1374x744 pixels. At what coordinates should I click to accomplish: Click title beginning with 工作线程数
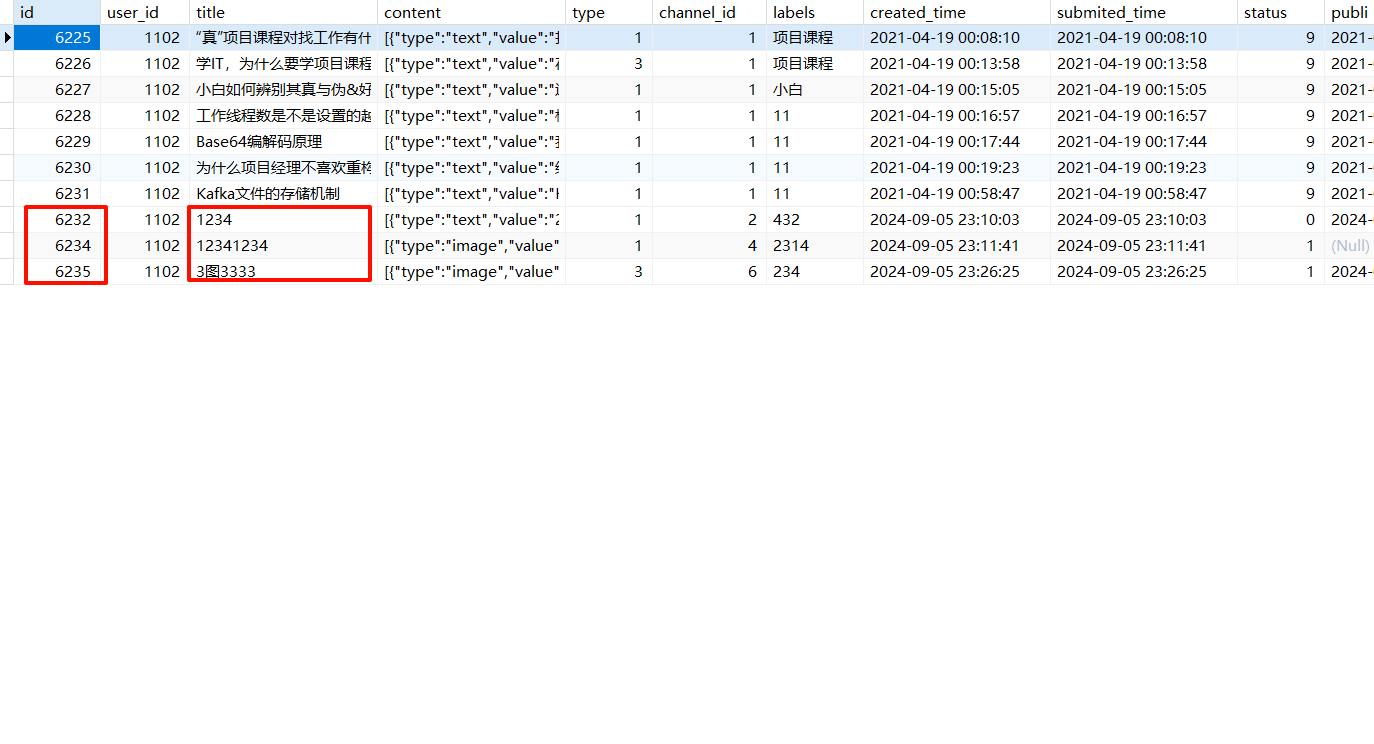pyautogui.click(x=283, y=116)
